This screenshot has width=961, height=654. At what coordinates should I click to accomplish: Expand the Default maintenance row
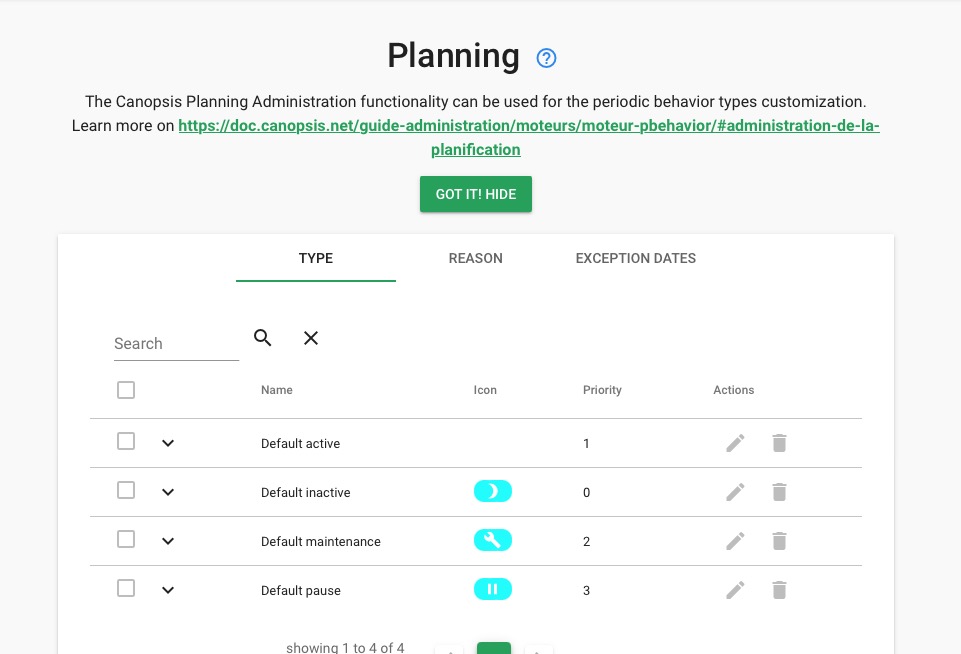click(x=167, y=540)
